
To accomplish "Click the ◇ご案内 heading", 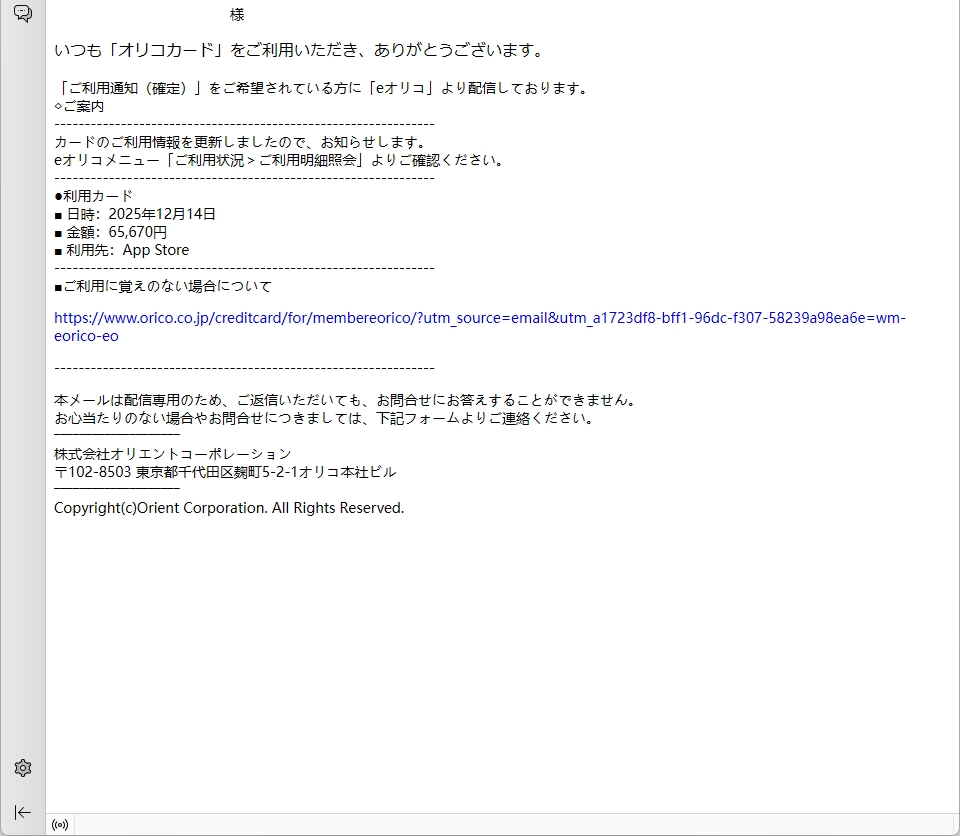I will click(79, 106).
